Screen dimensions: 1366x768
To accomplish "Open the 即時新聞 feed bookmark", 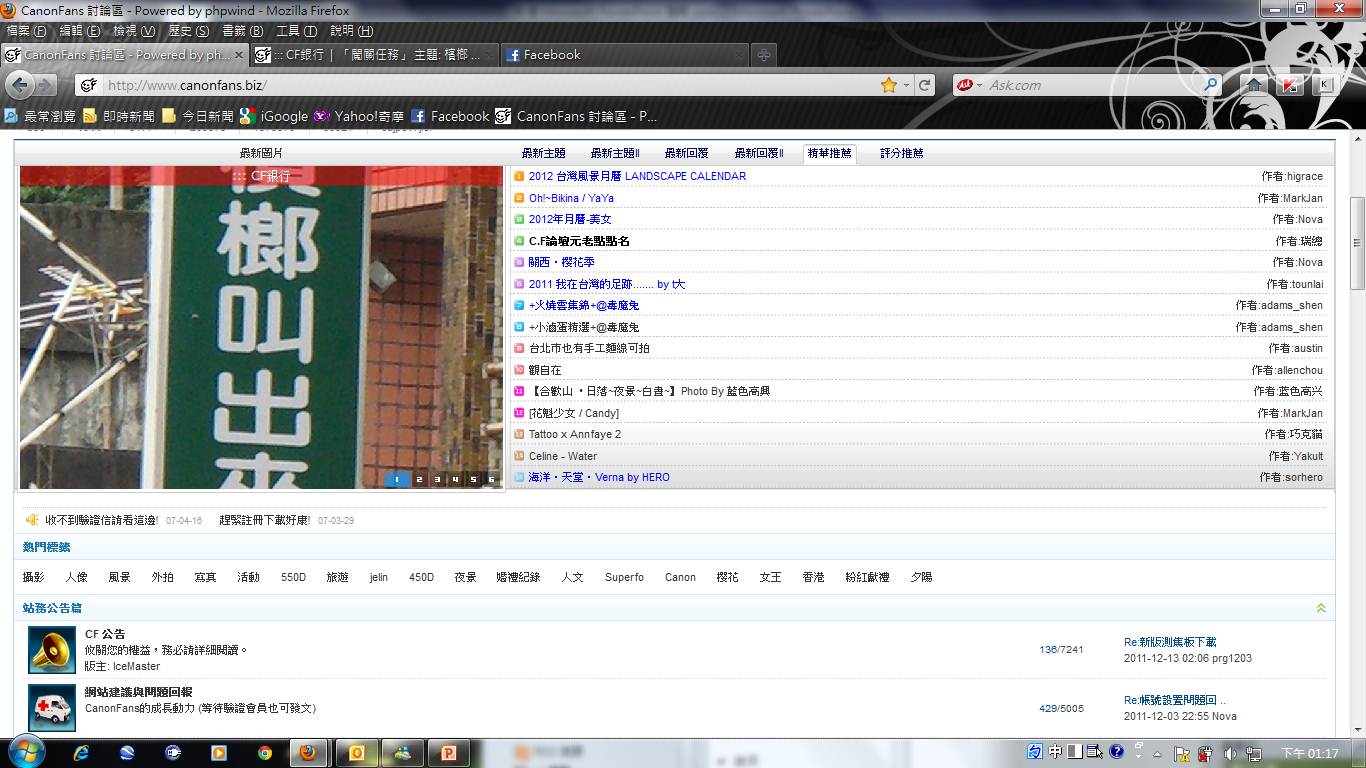I will coord(119,116).
